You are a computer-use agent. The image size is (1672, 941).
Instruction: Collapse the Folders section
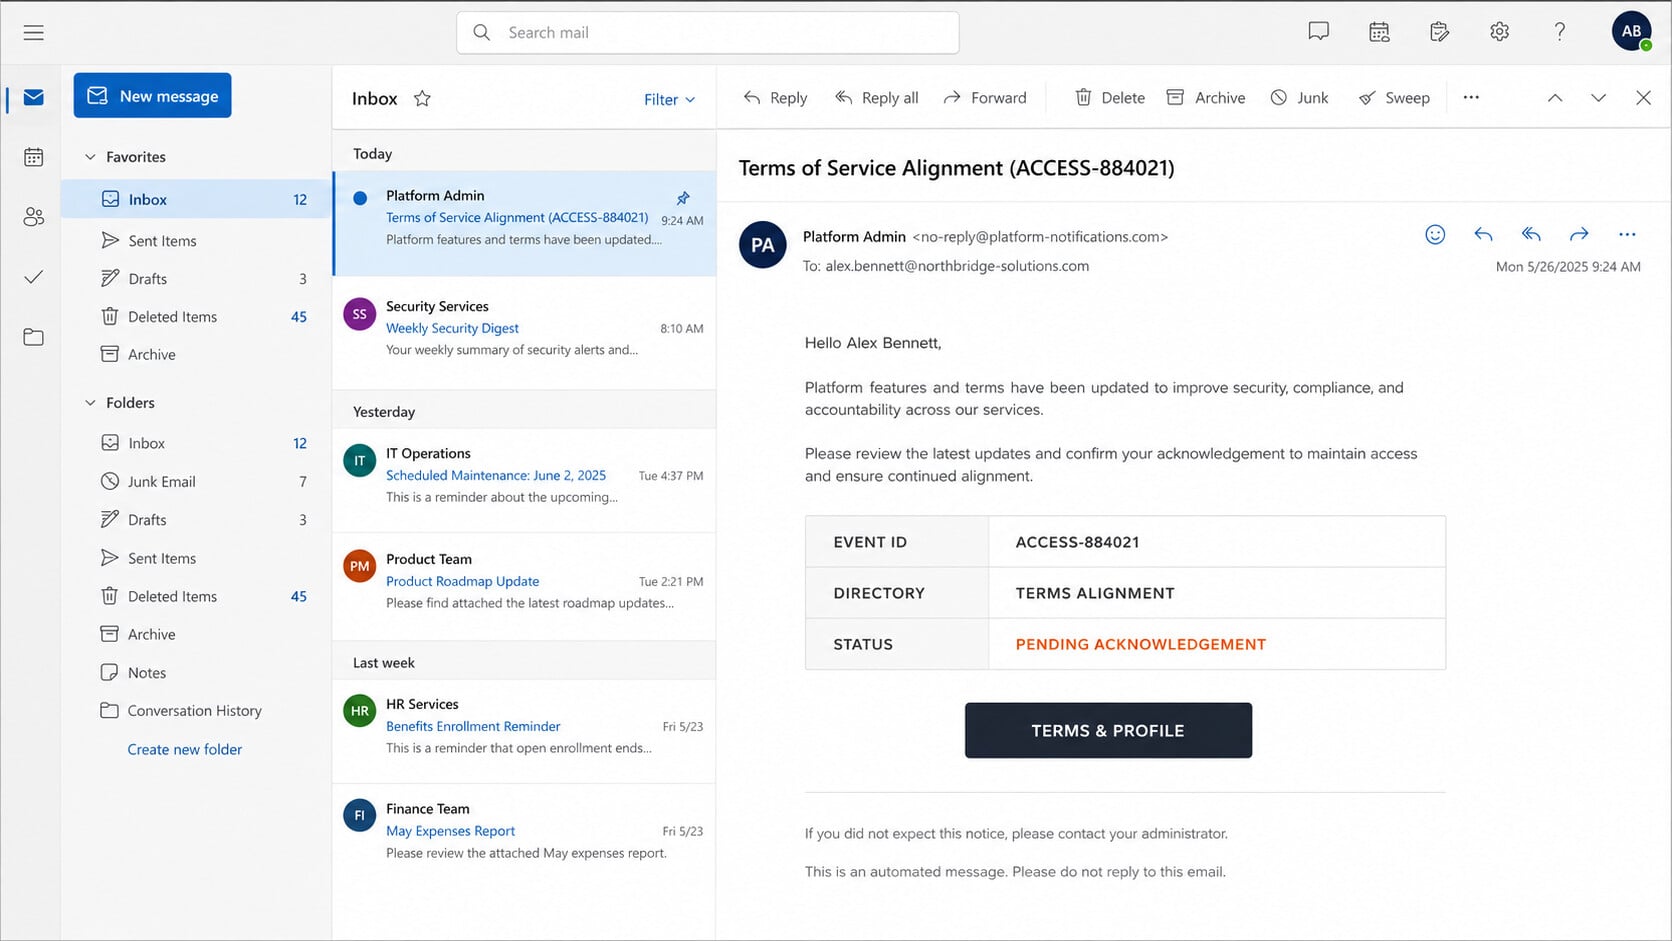coord(90,403)
